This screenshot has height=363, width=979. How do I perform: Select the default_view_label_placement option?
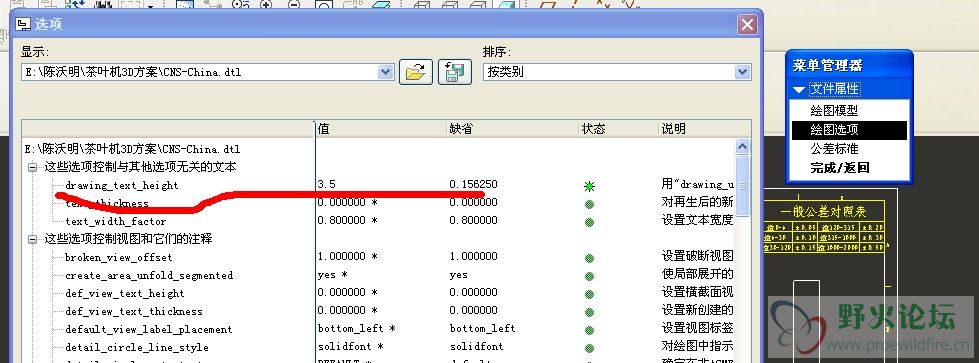pyautogui.click(x=149, y=329)
